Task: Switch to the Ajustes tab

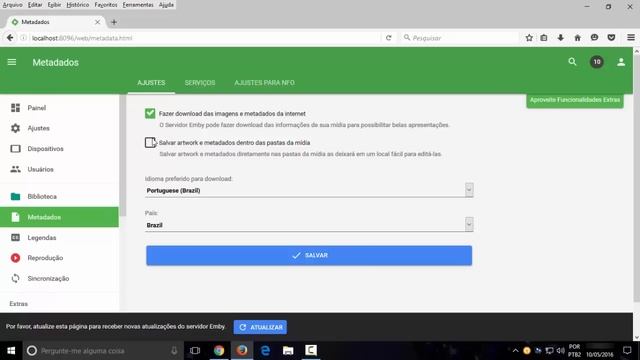Action: pos(151,83)
